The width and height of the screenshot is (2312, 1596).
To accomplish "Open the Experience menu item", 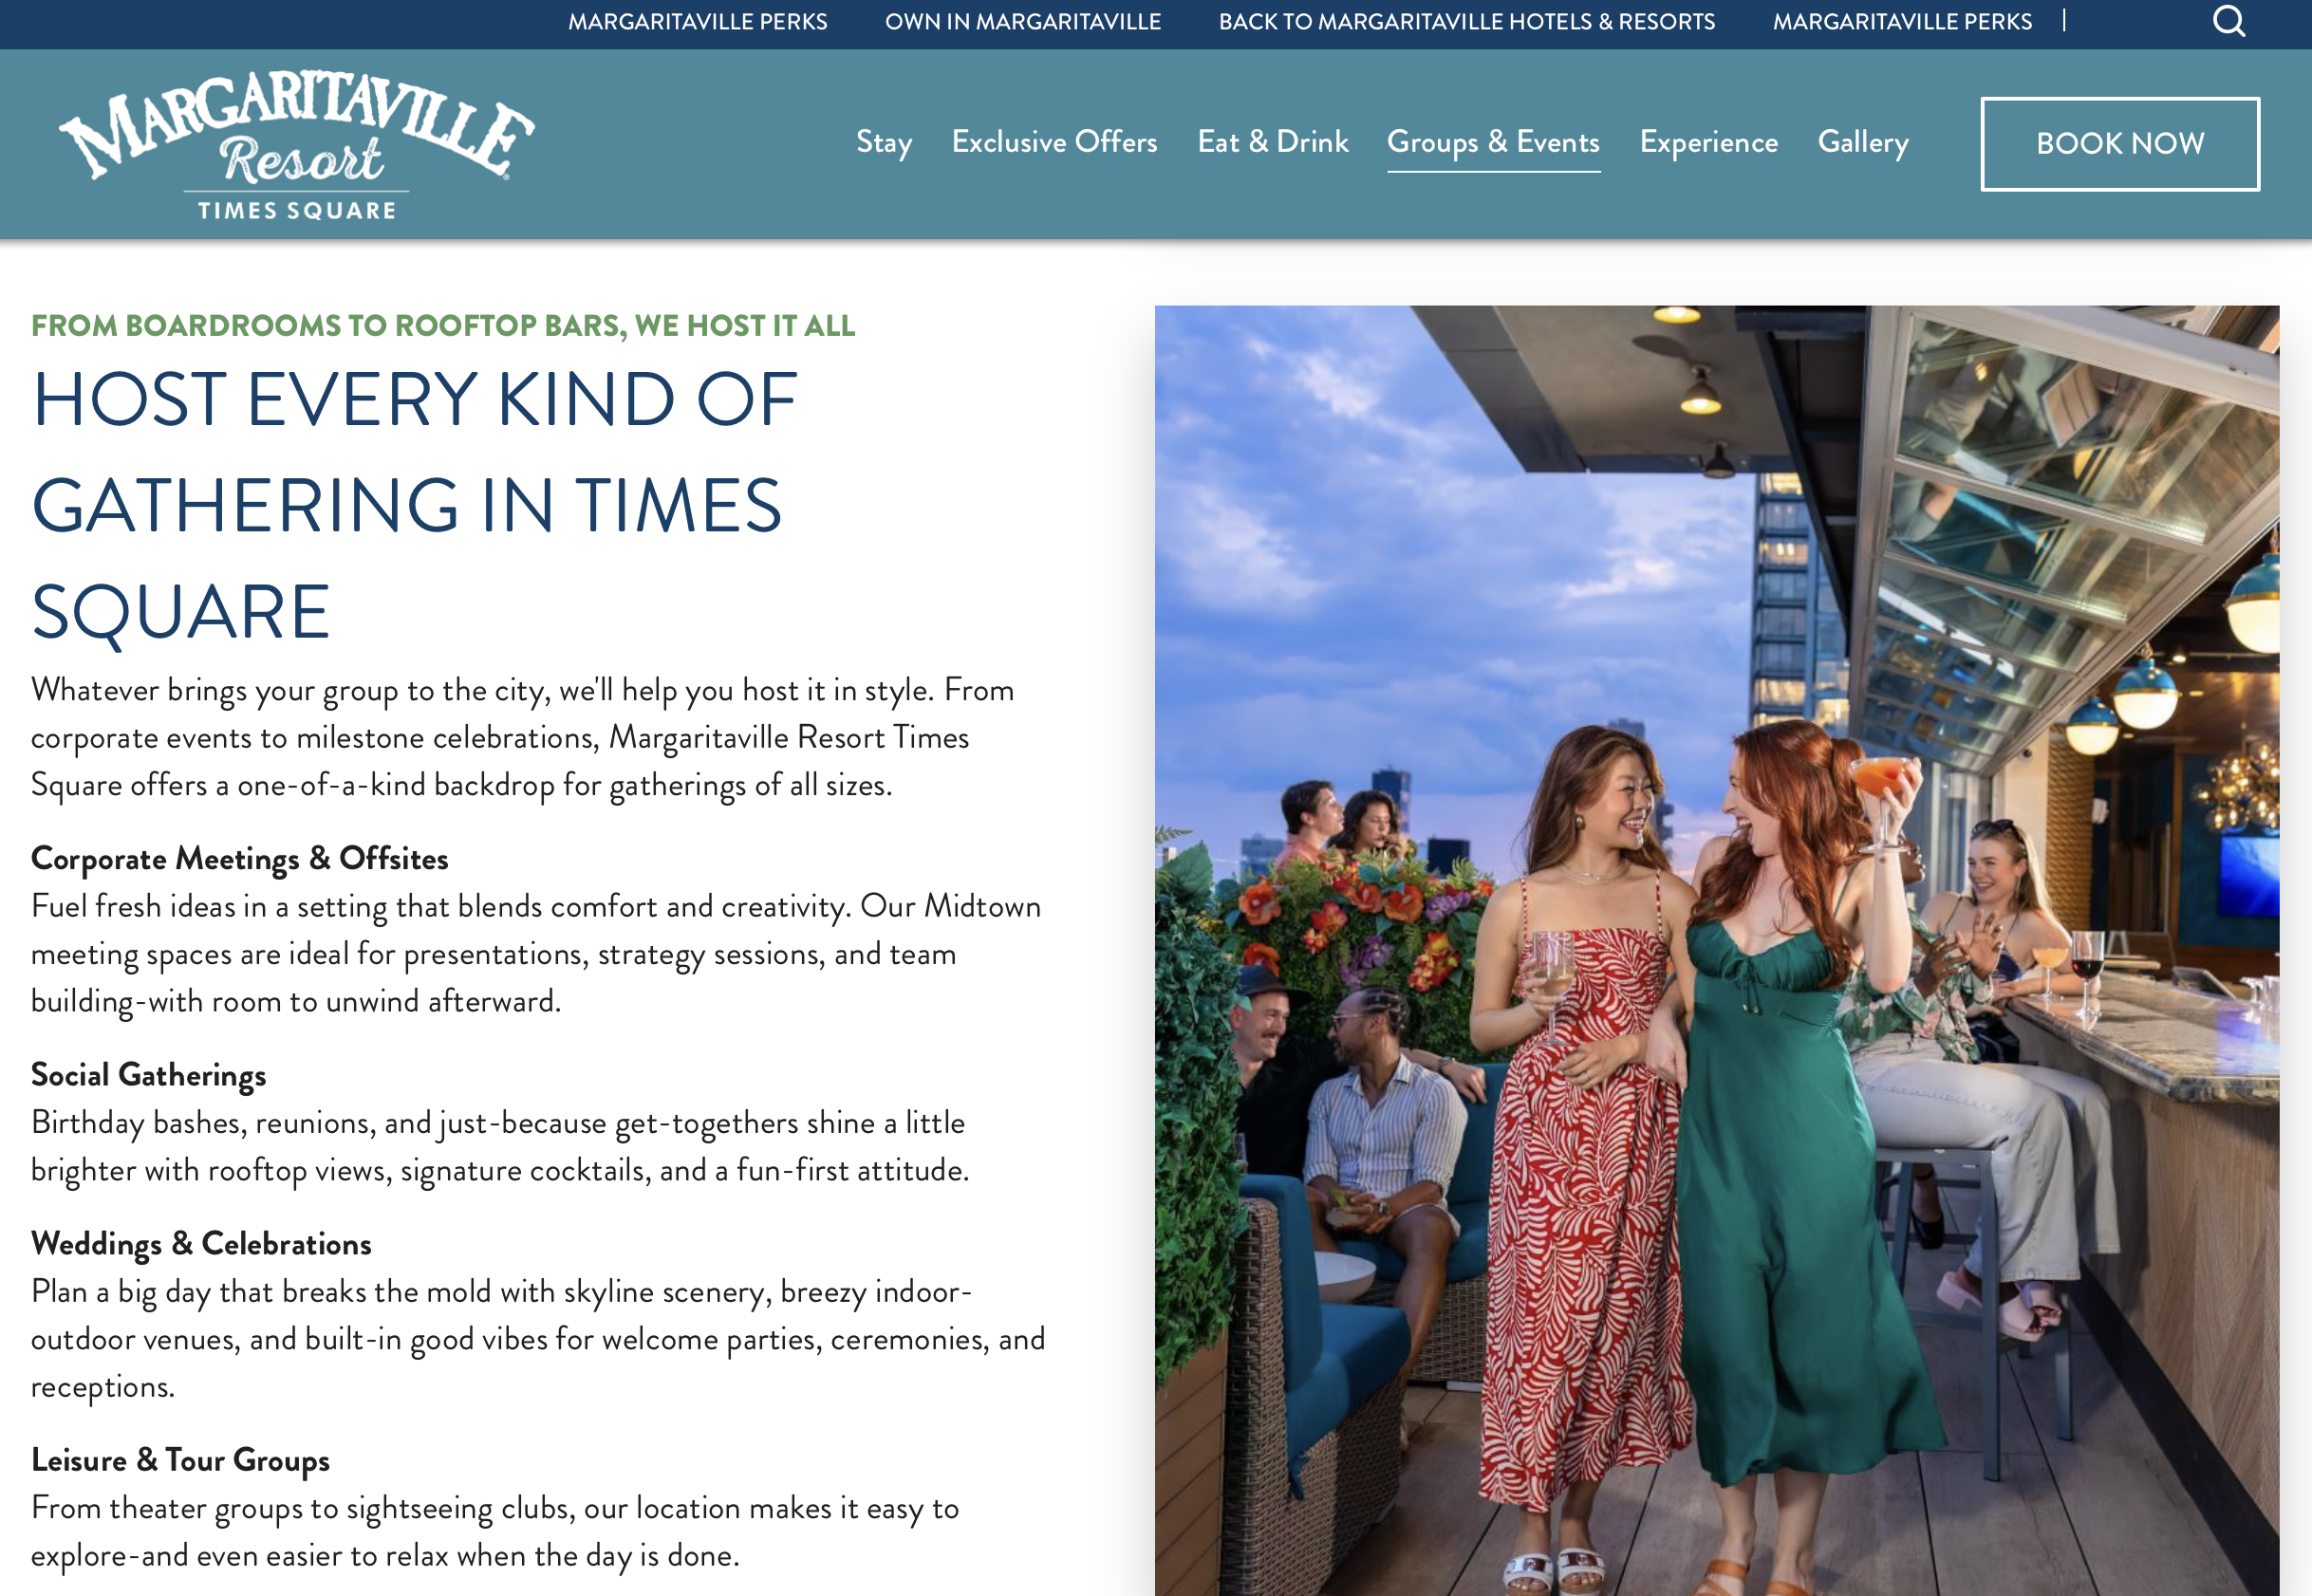I will click(x=1709, y=142).
